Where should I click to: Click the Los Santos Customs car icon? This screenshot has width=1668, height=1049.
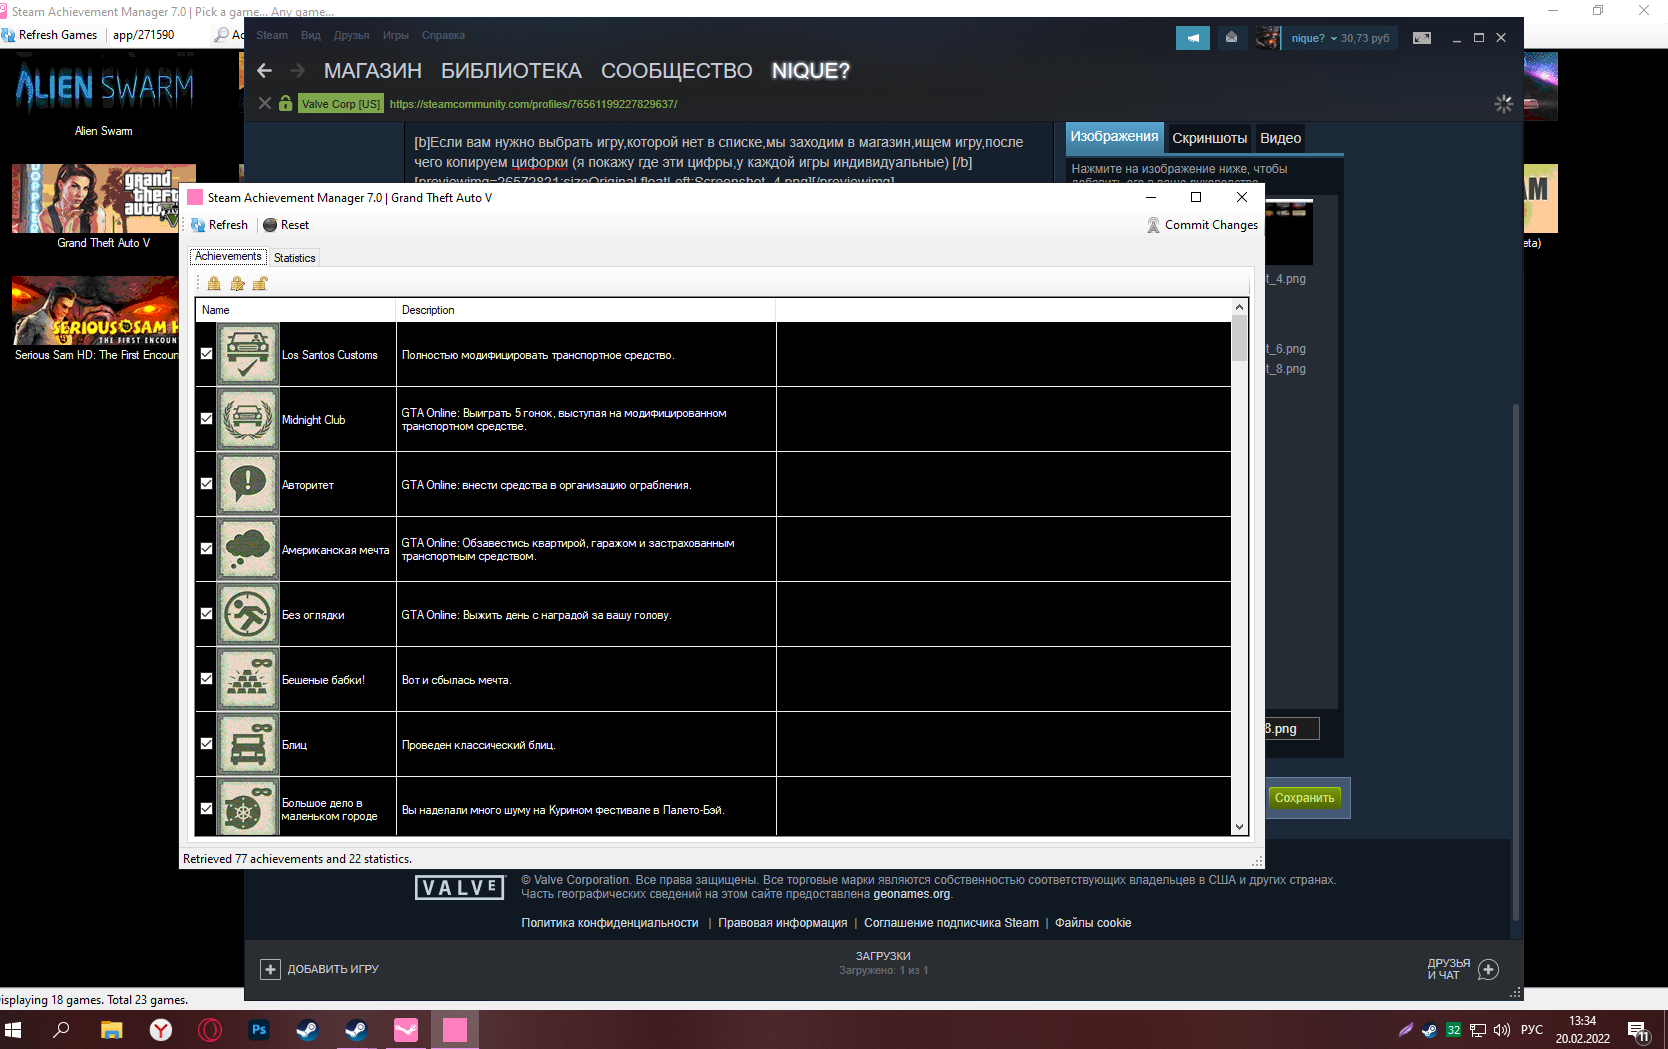point(248,354)
